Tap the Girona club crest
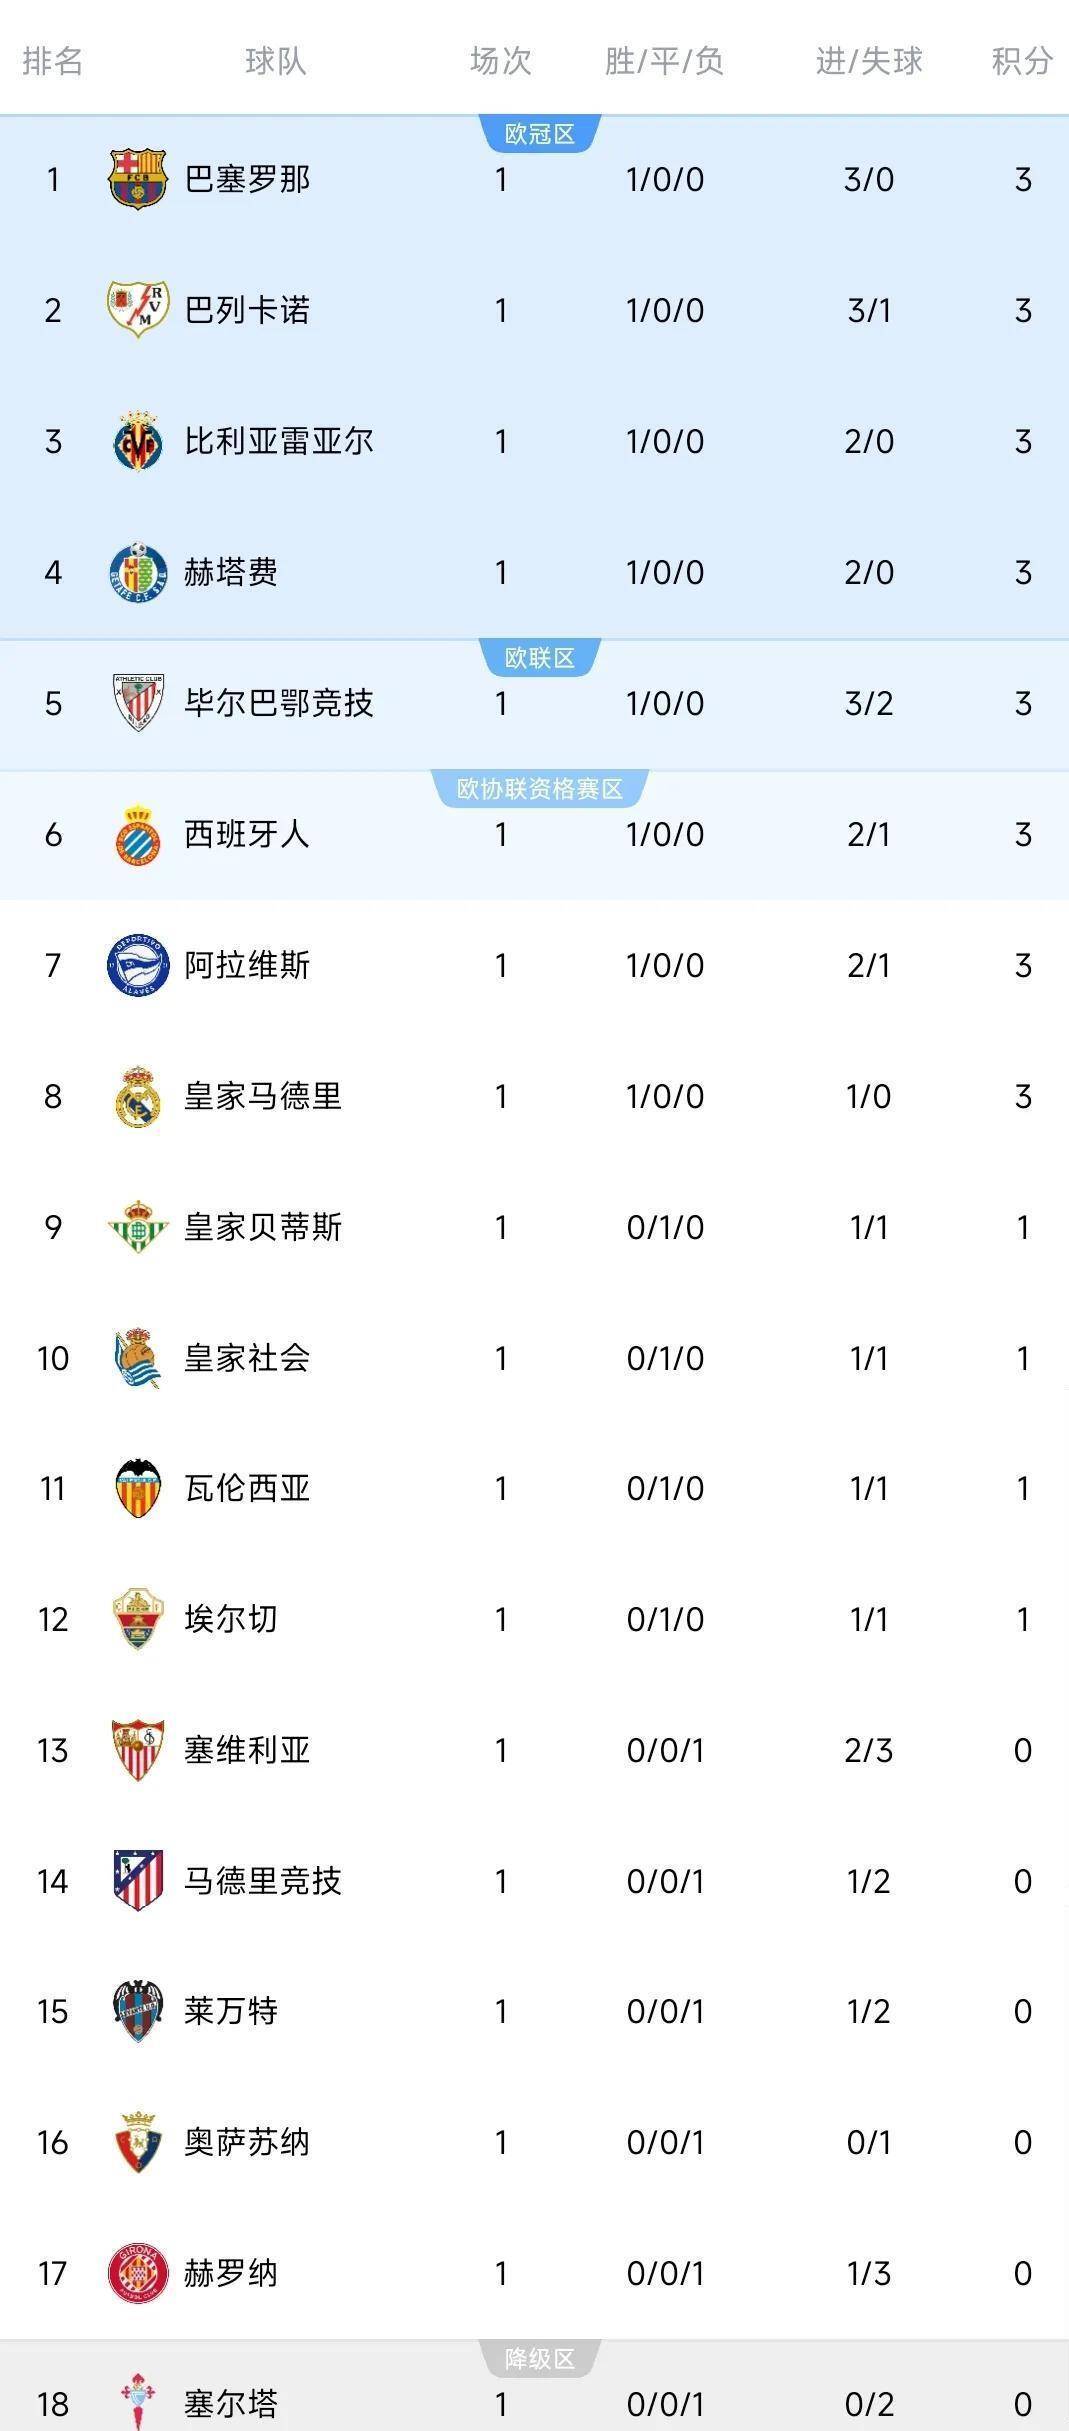Screen dimensions: 1069x2431 point(137,2273)
